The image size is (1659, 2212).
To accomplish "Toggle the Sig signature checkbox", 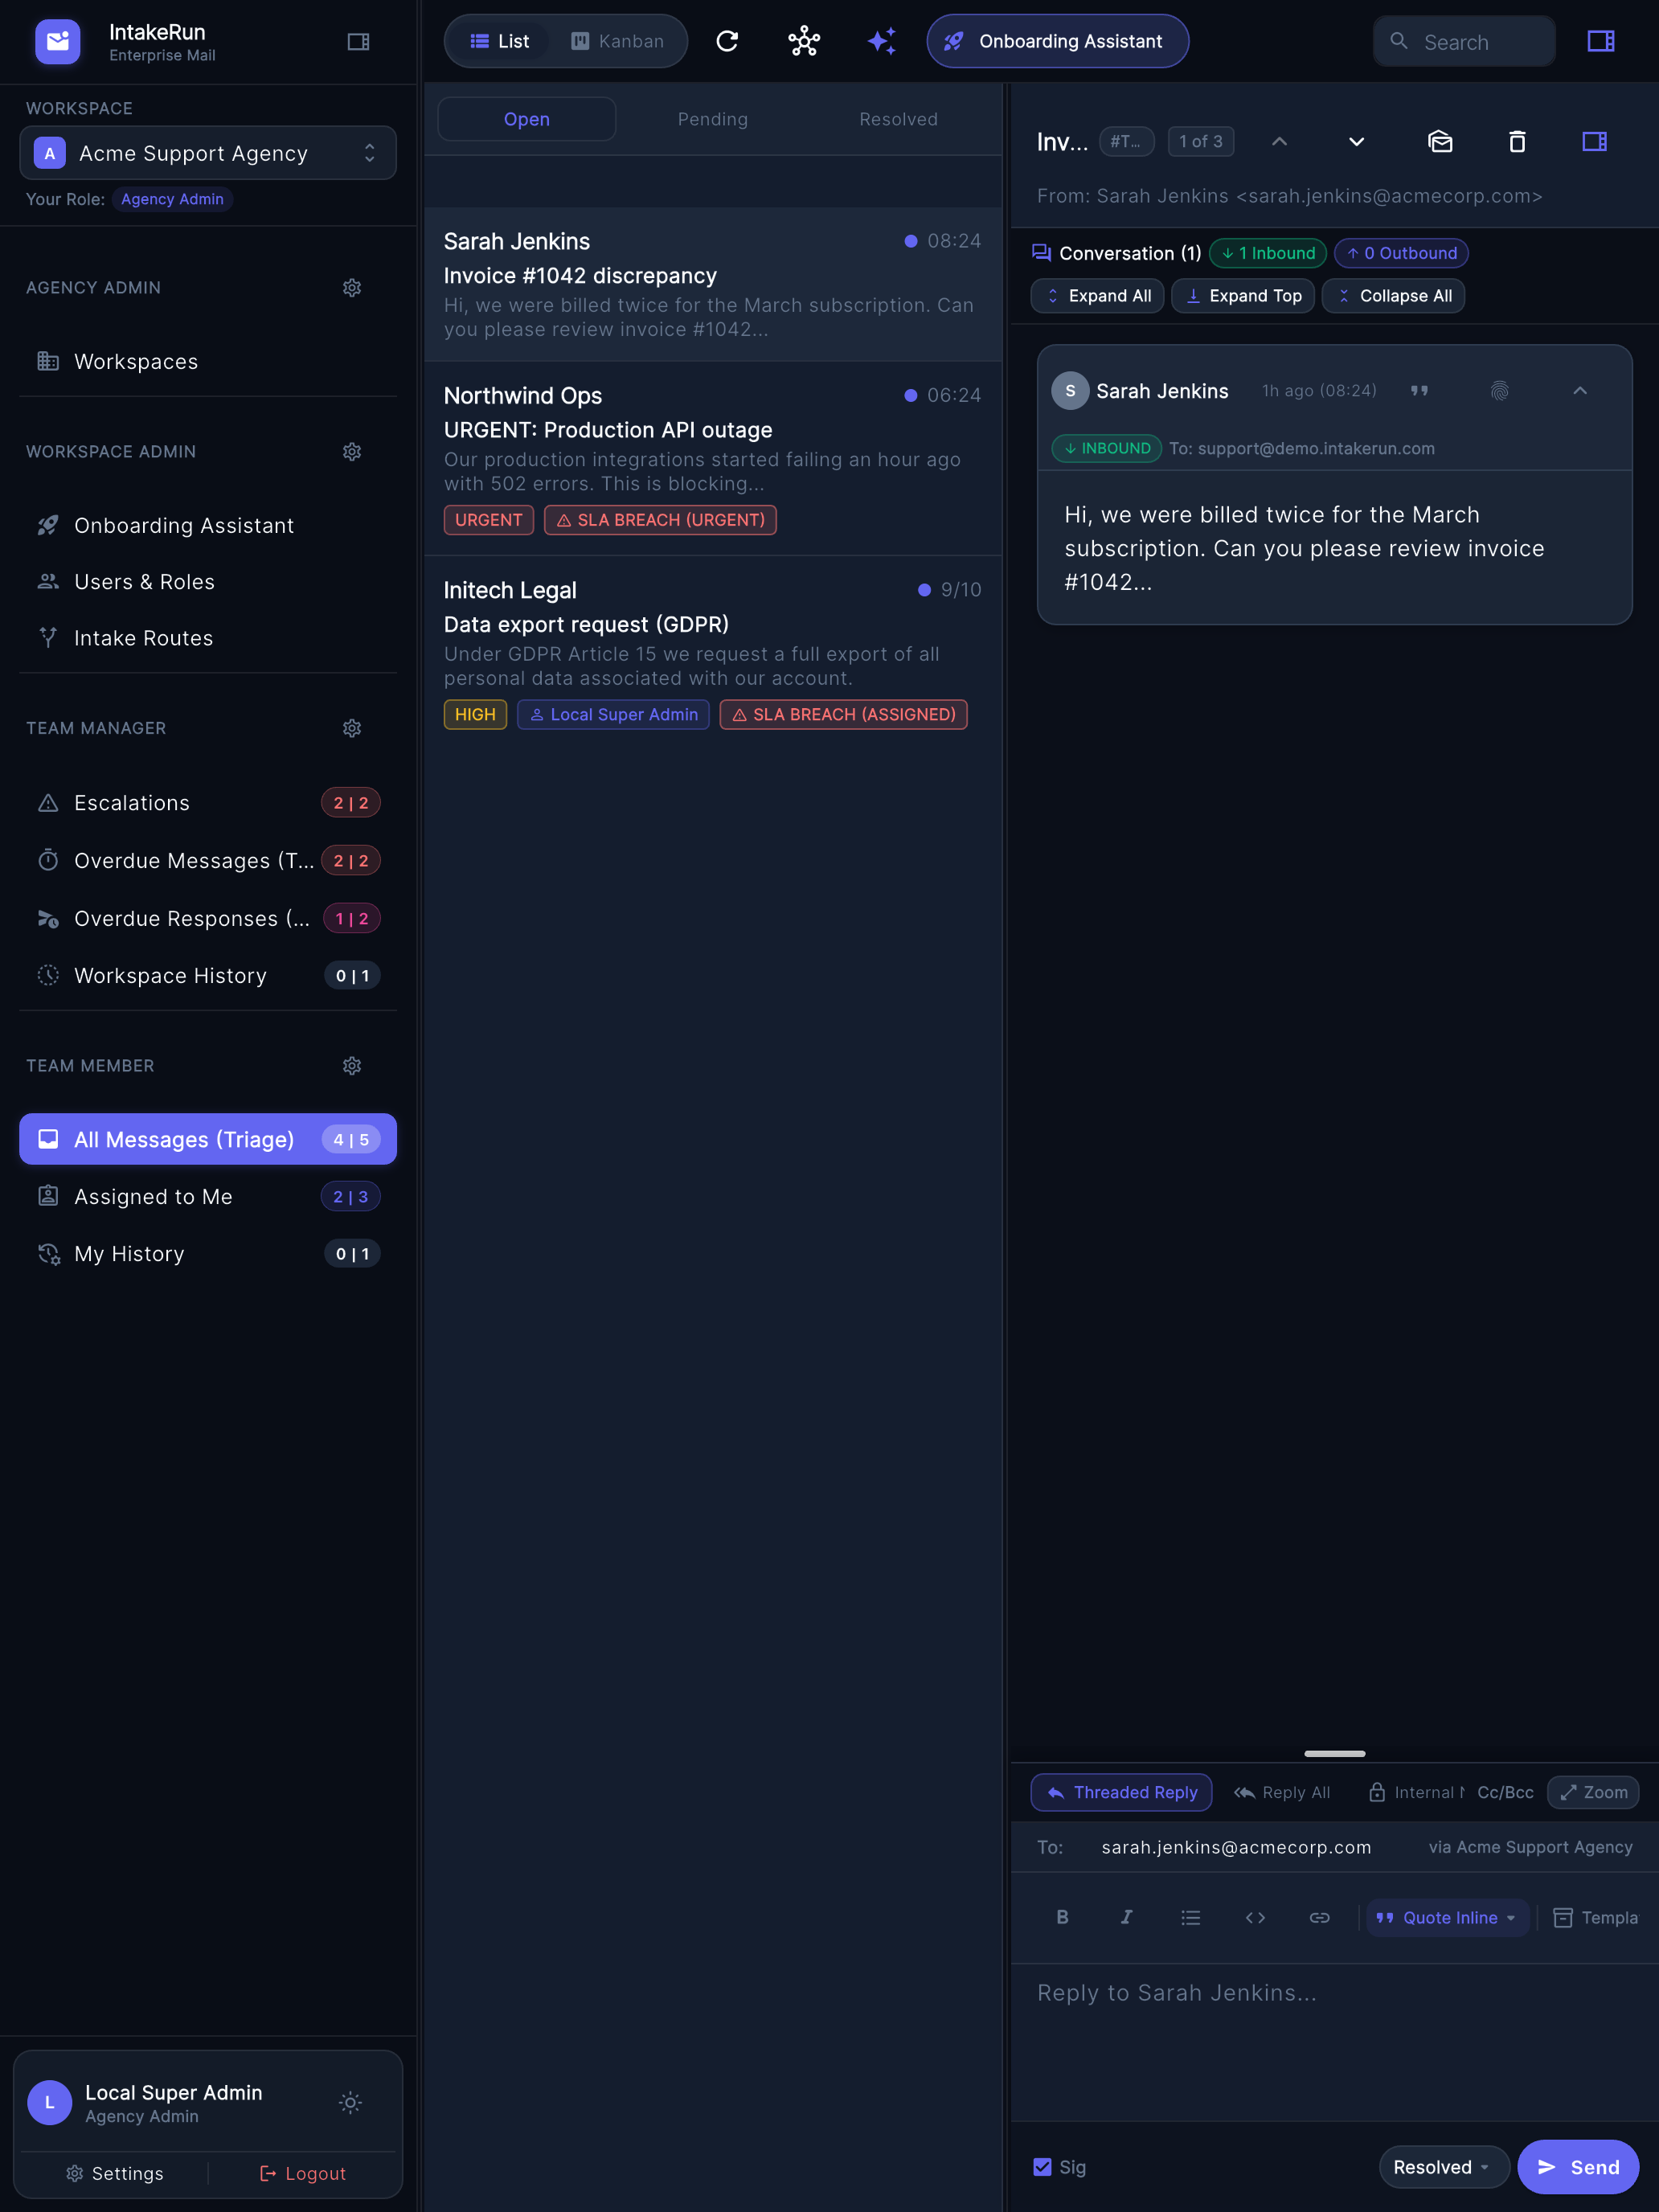I will [1042, 2167].
